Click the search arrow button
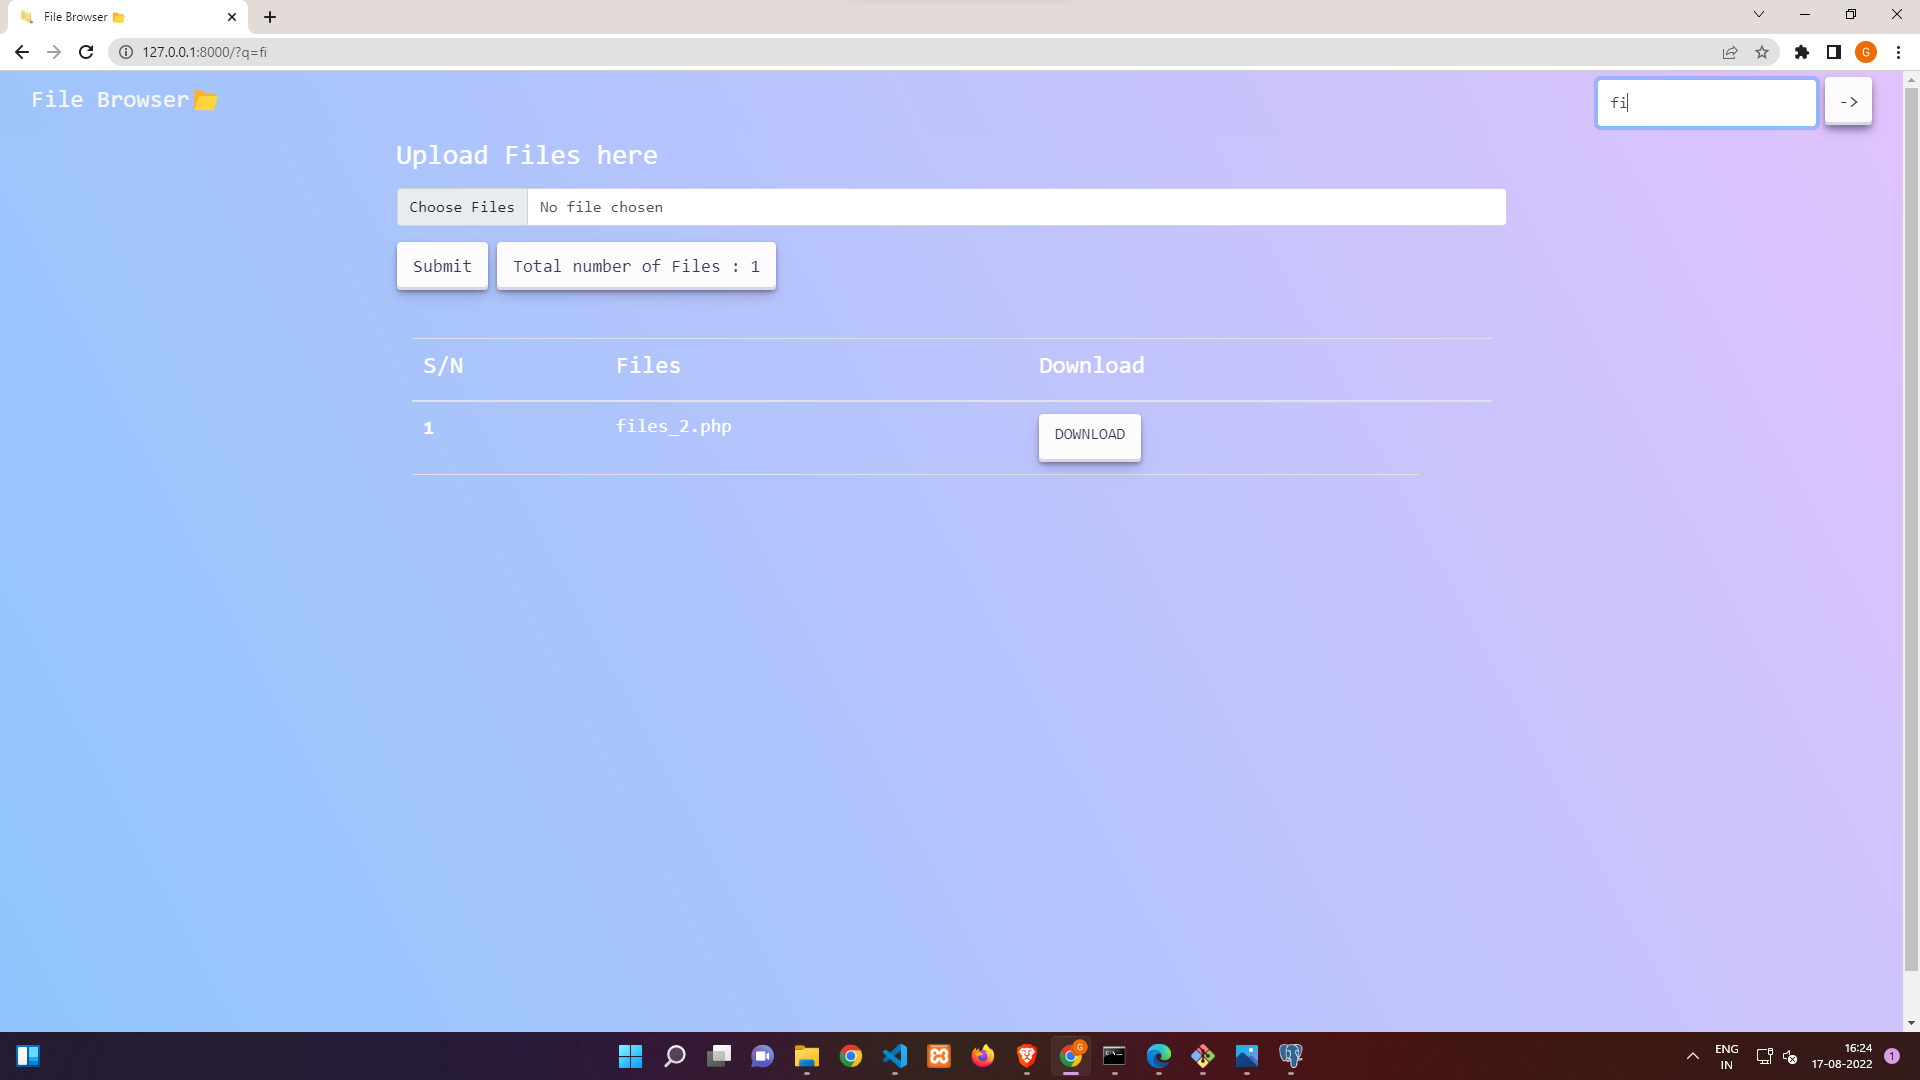Image resolution: width=1920 pixels, height=1080 pixels. coord(1848,102)
